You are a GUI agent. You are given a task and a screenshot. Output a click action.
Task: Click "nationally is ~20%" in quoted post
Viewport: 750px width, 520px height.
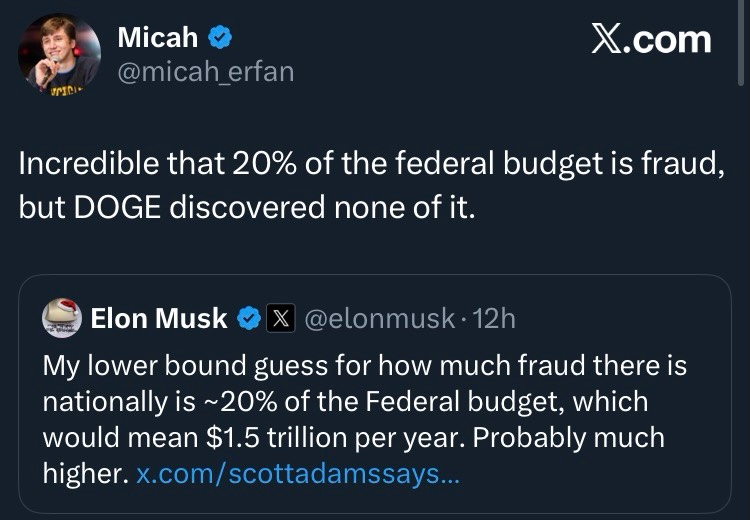click(149, 402)
